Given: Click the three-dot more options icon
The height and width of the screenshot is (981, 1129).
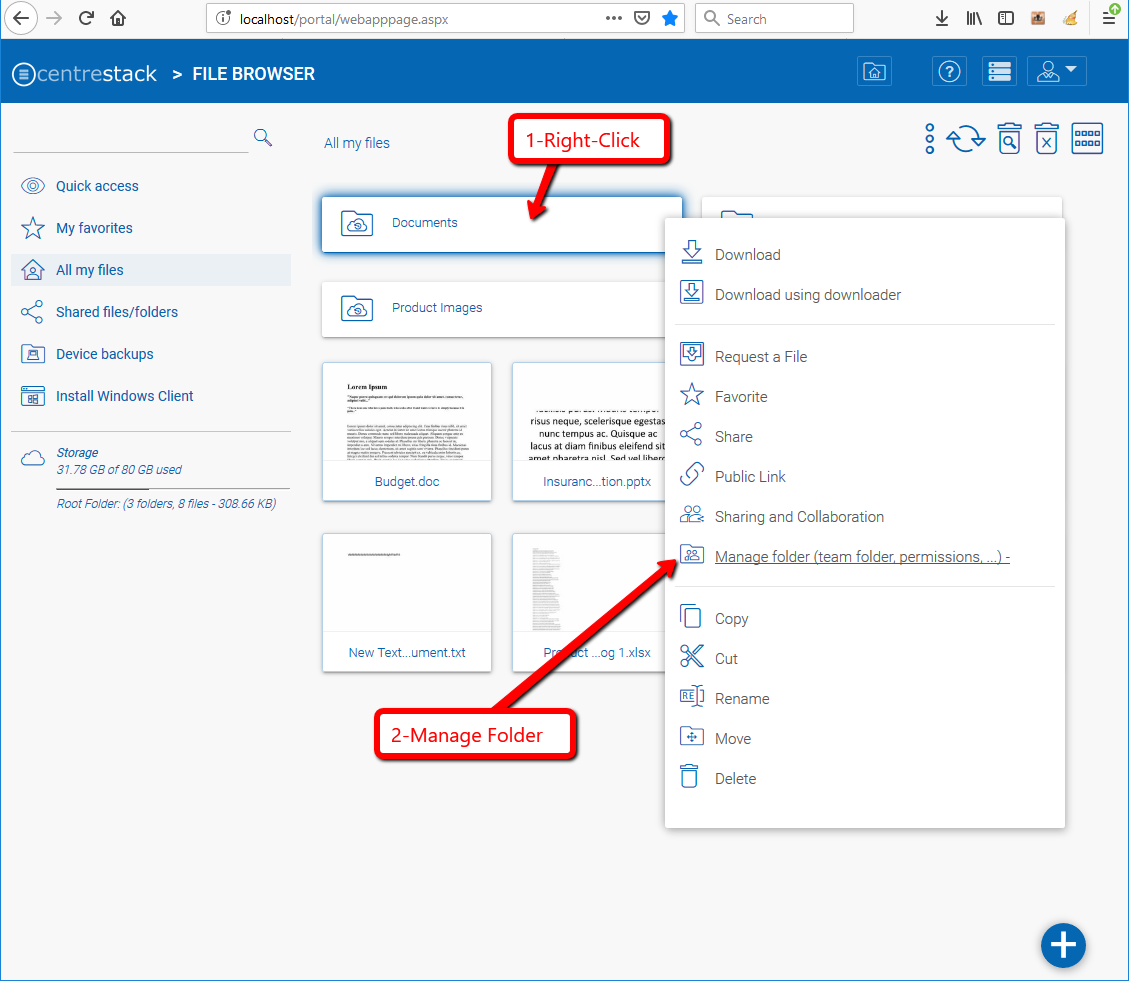Looking at the screenshot, I should tap(930, 139).
